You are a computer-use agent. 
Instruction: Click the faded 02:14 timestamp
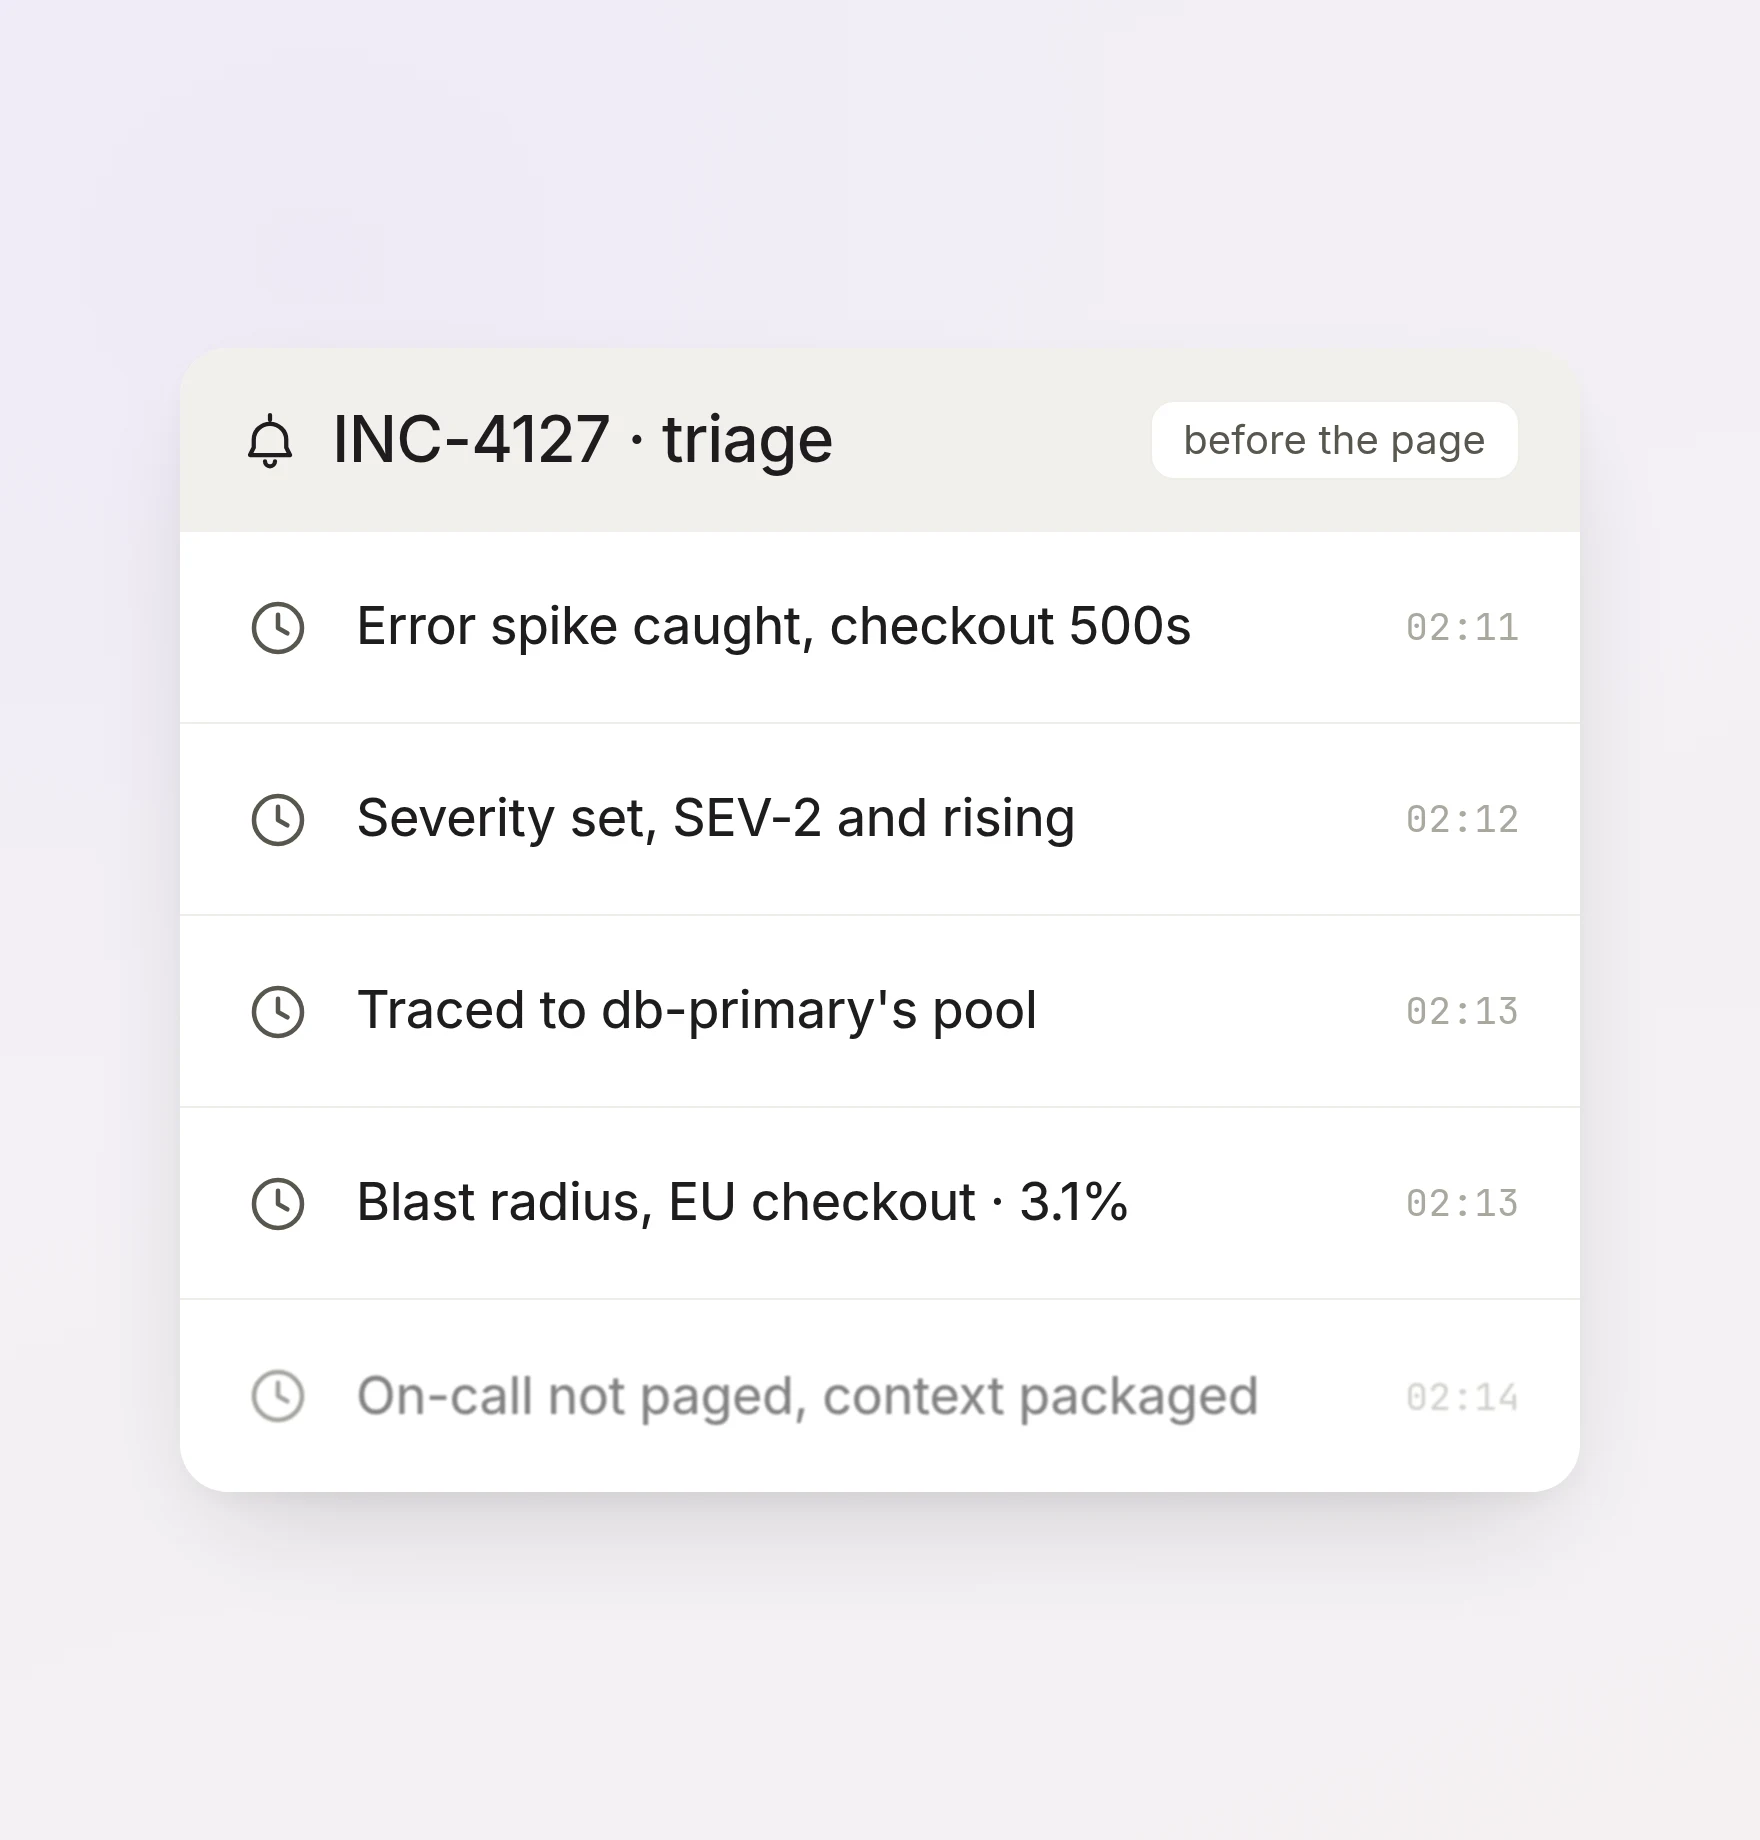tap(1462, 1398)
